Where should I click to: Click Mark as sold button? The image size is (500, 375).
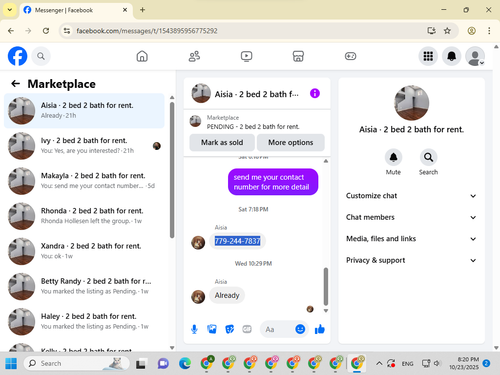click(x=222, y=142)
